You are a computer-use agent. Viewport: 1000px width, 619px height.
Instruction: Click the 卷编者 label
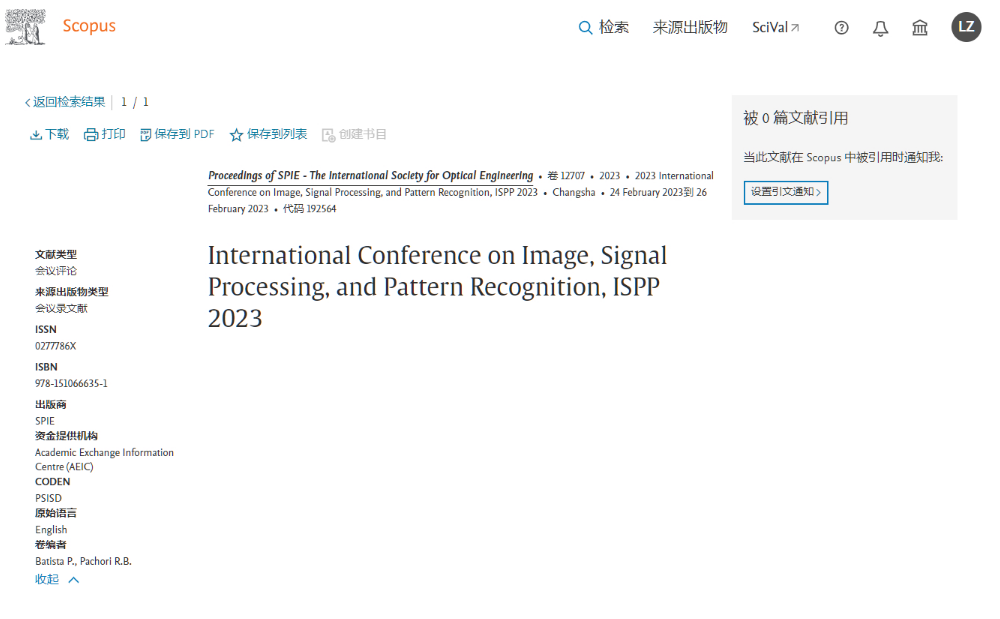tap(50, 545)
